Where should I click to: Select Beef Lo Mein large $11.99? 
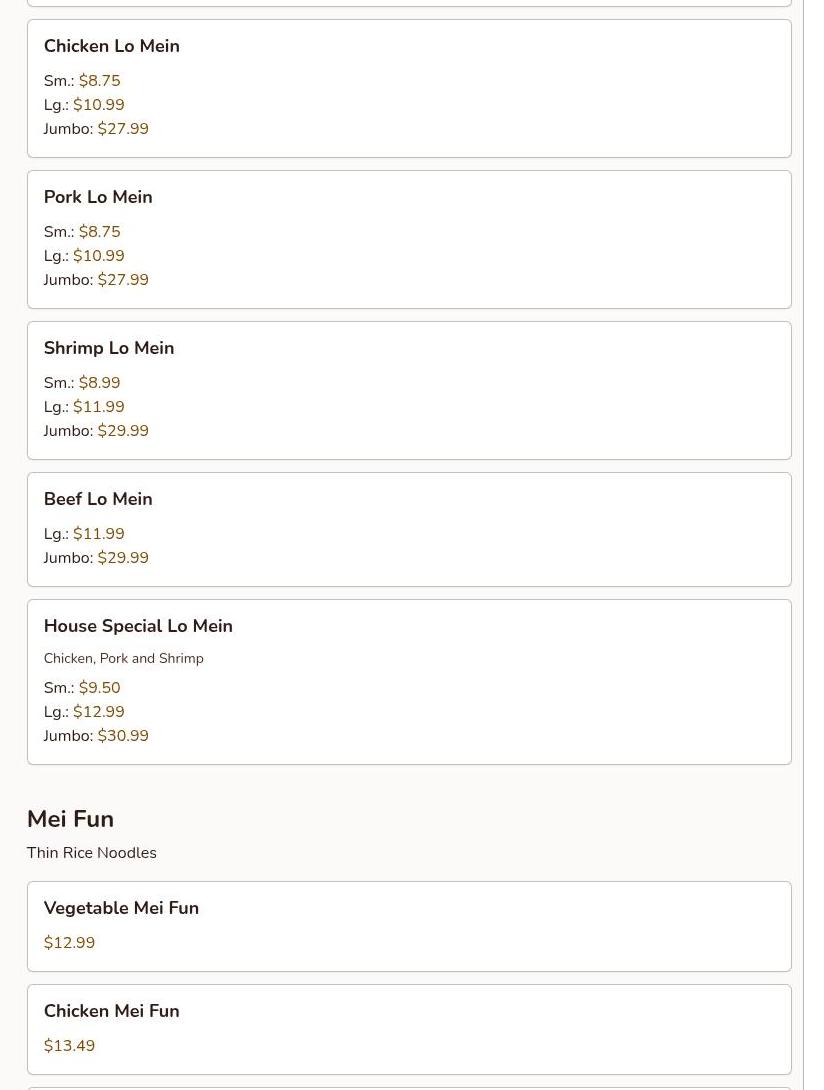(98, 534)
